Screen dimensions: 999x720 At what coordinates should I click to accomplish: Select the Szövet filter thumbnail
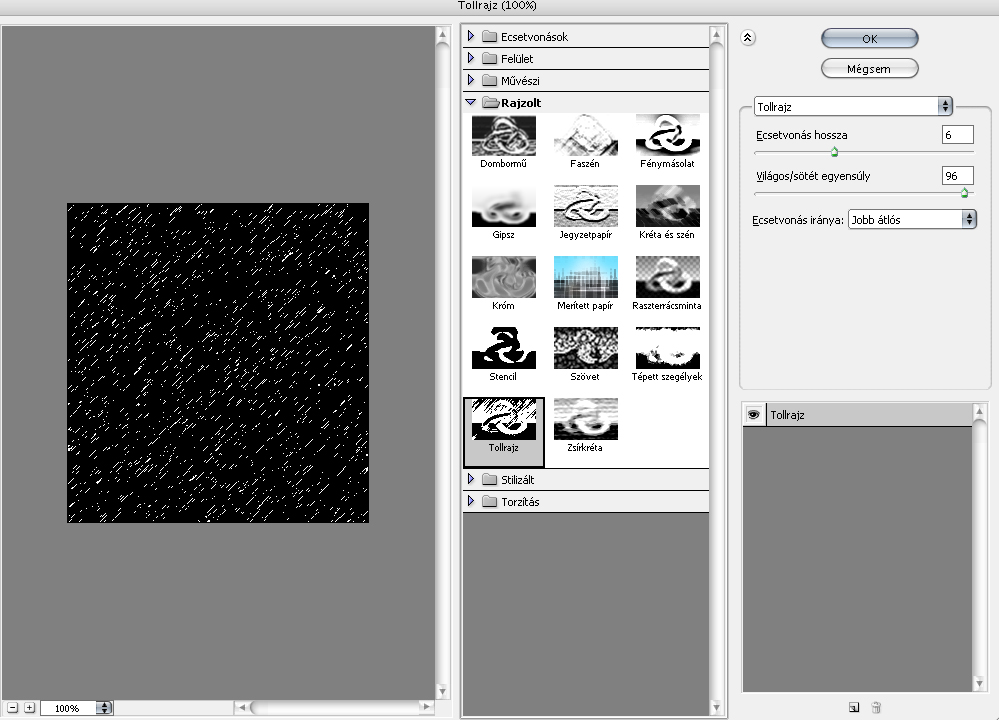(586, 348)
